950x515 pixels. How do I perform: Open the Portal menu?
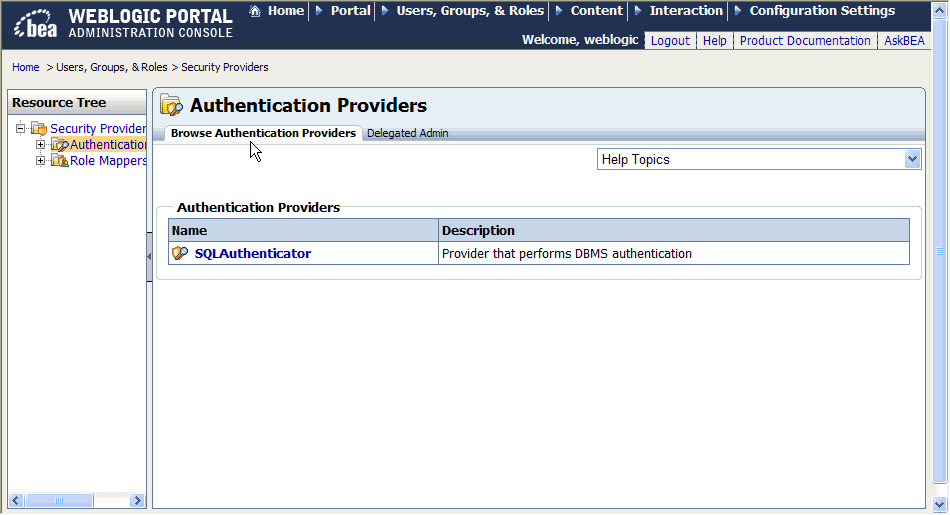pos(350,11)
